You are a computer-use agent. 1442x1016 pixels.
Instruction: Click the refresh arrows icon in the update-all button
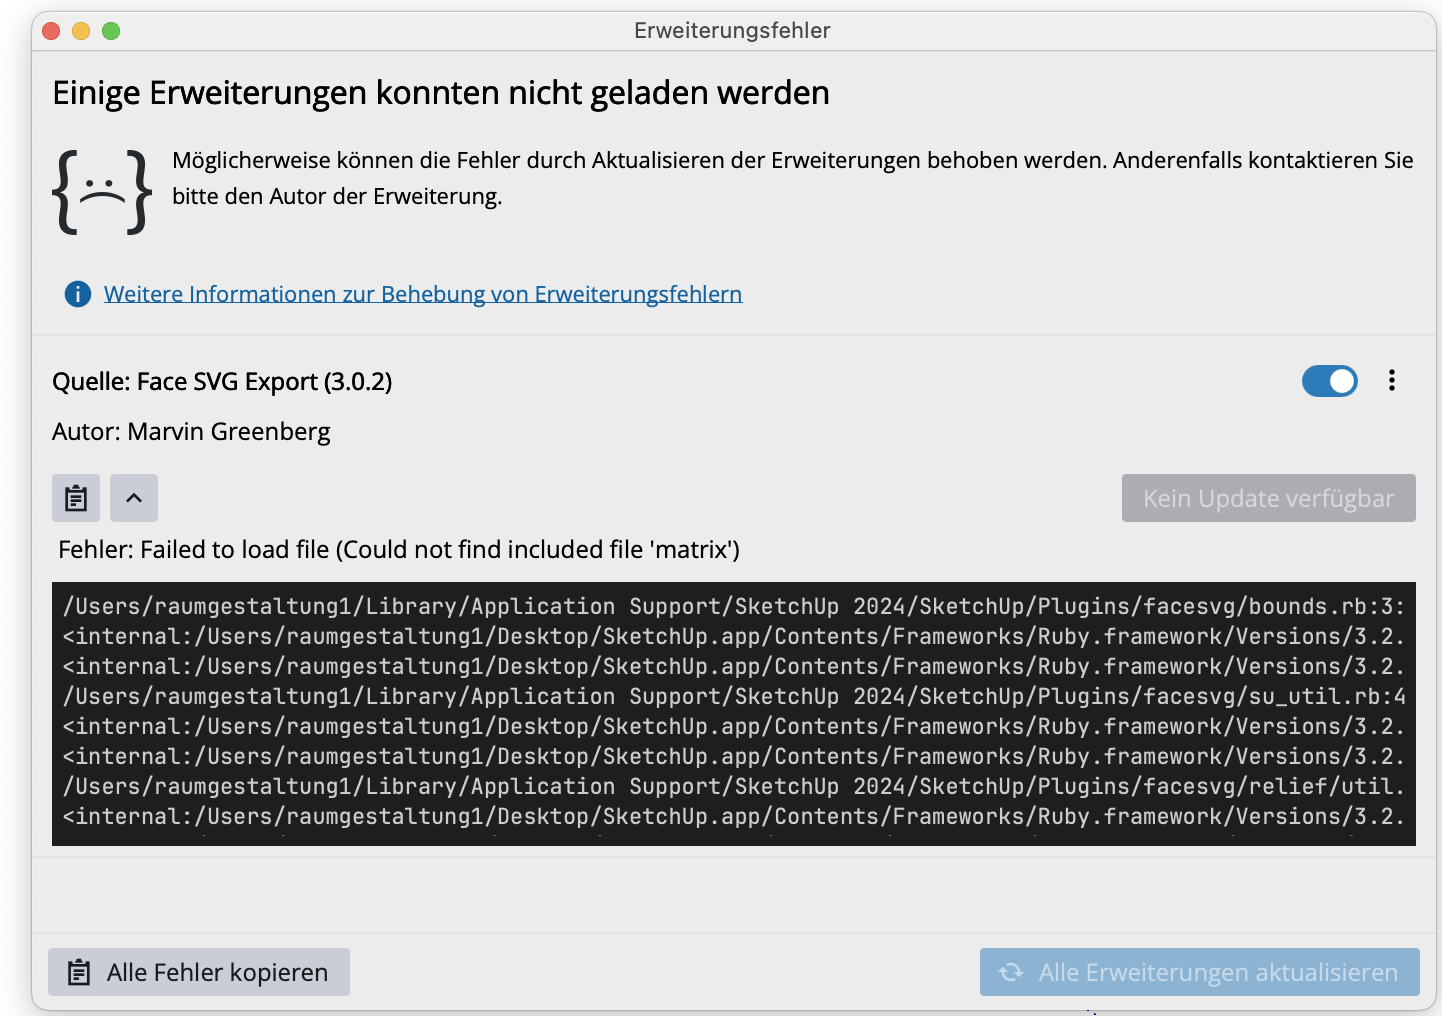[x=1011, y=972]
